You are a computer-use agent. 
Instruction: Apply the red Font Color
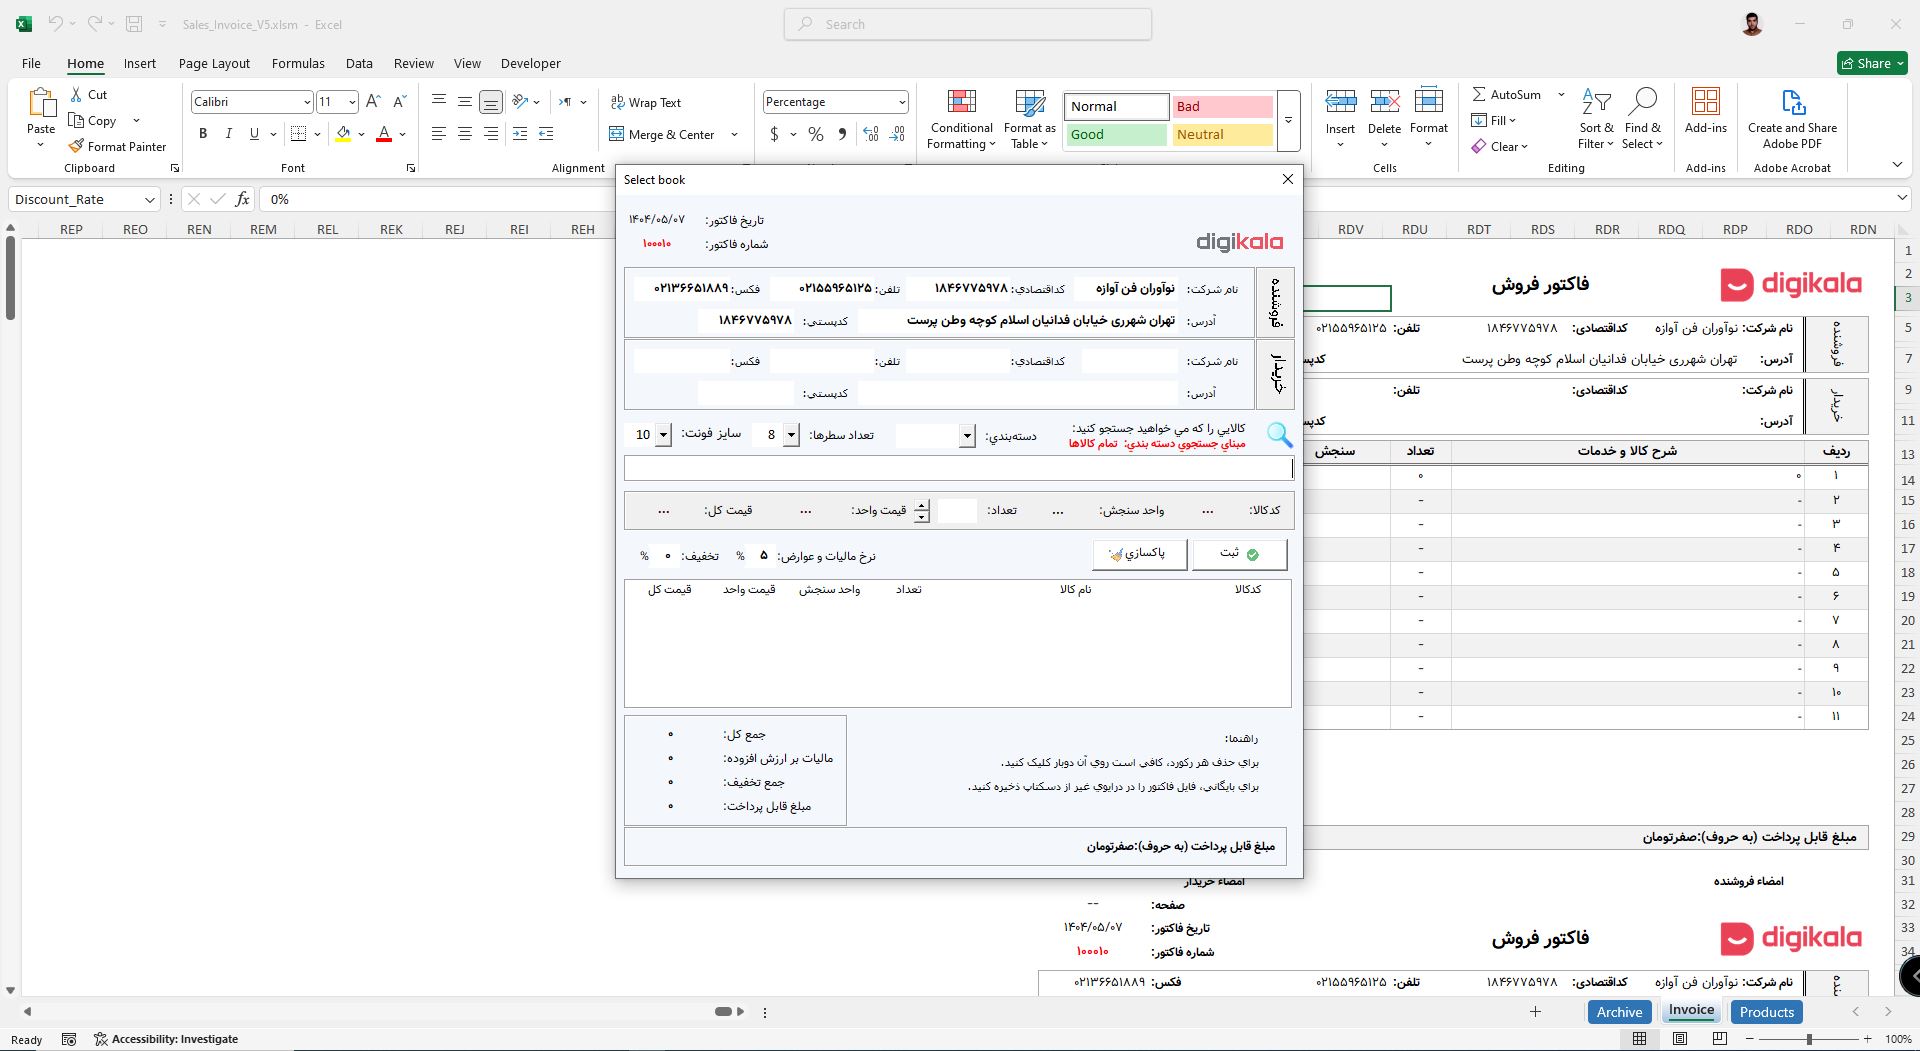[384, 133]
